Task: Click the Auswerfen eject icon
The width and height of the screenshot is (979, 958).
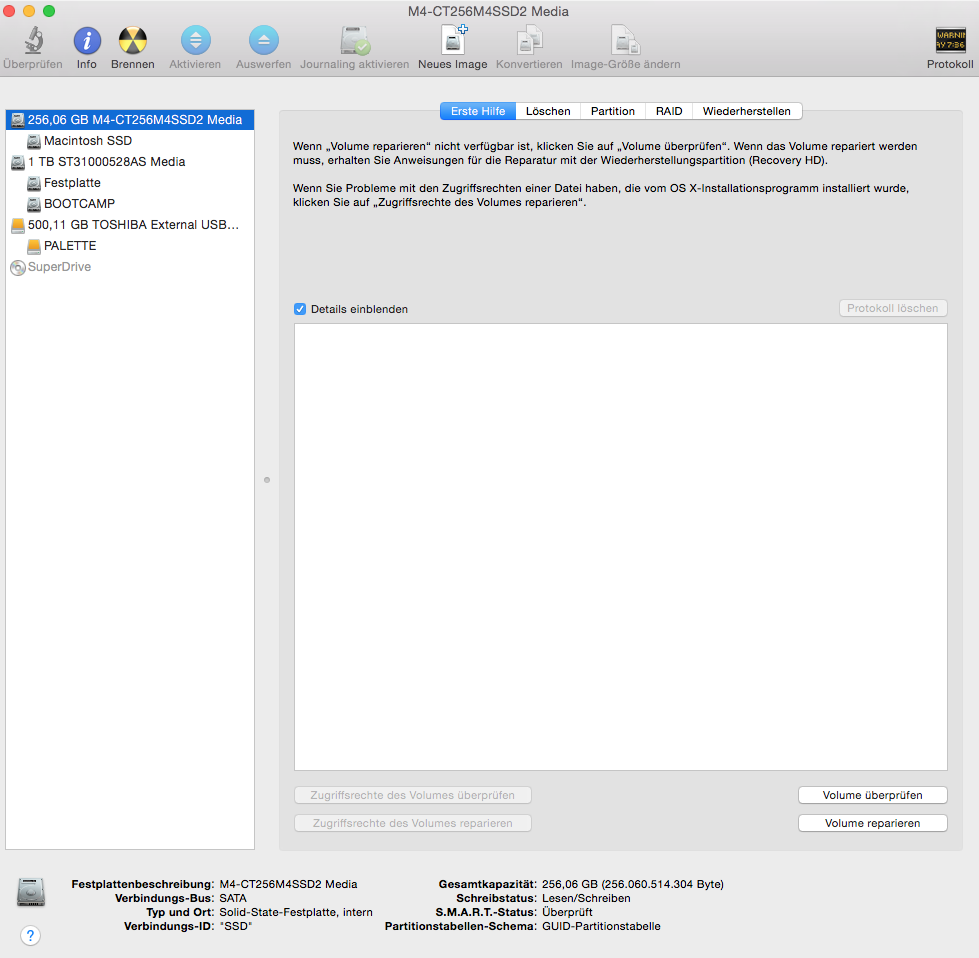Action: click(x=263, y=41)
